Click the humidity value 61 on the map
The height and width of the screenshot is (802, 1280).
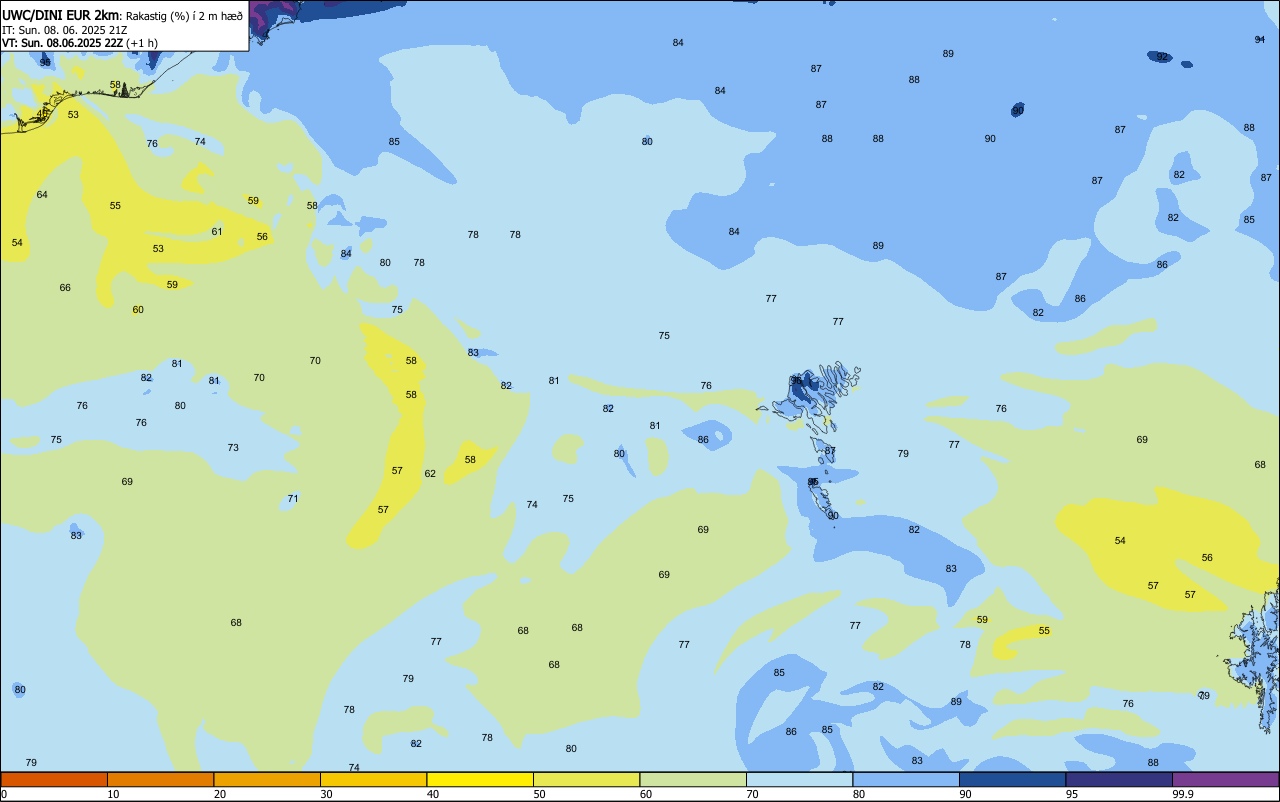click(217, 232)
